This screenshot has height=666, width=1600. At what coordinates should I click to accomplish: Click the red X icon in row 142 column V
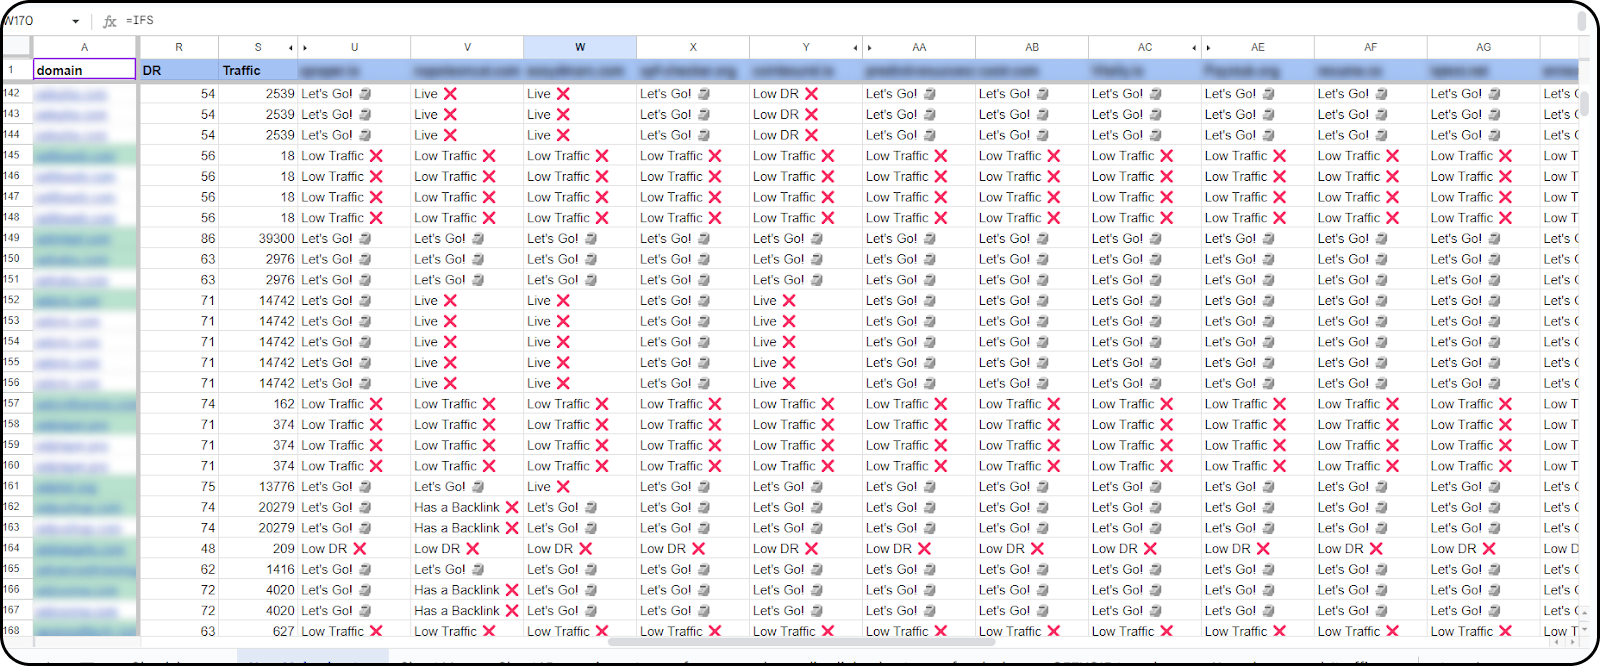pos(450,94)
